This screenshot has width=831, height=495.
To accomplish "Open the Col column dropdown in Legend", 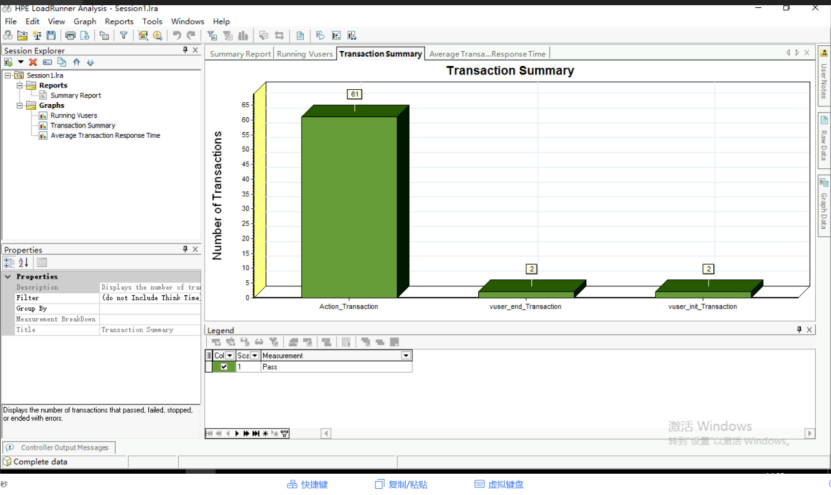I will 229,356.
